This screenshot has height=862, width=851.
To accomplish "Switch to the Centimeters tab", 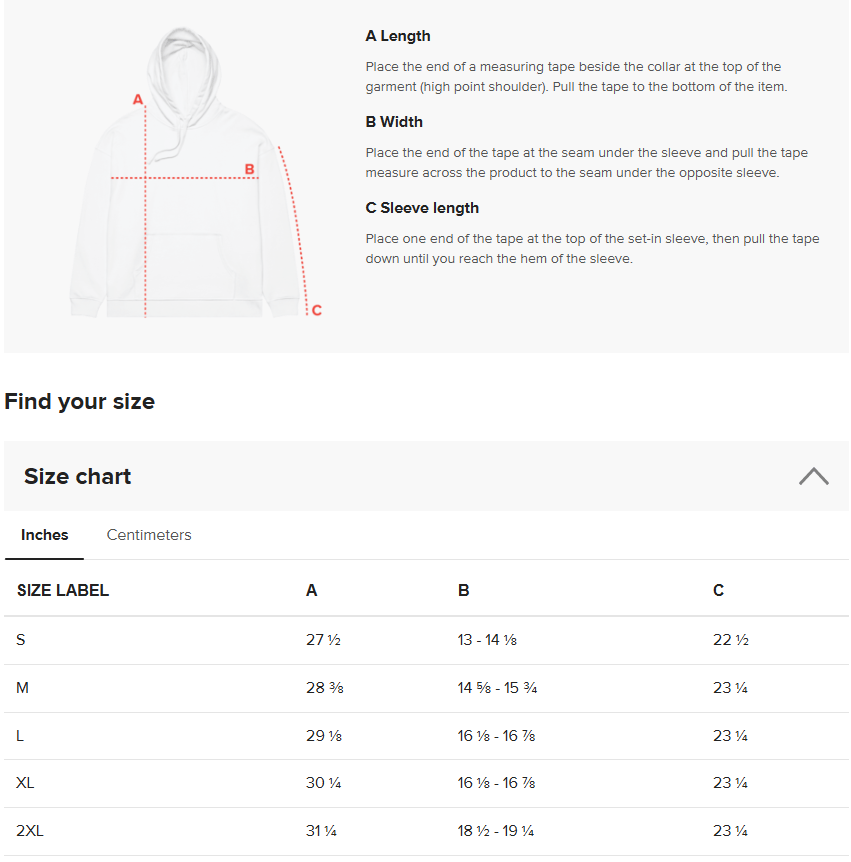I will [149, 535].
